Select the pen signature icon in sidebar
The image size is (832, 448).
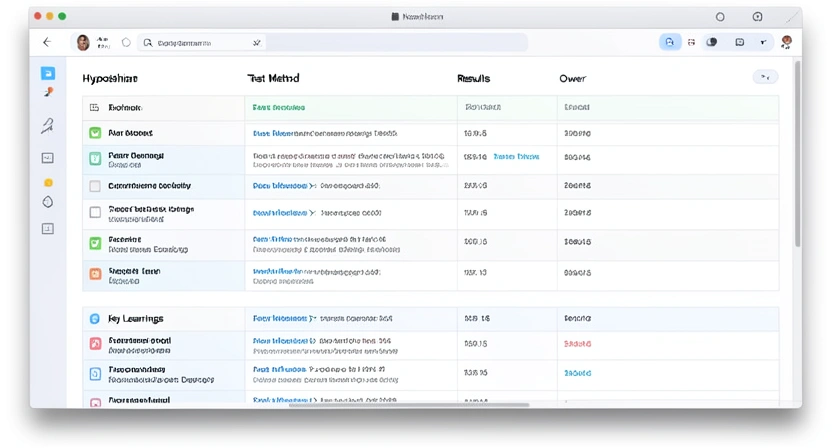click(48, 126)
